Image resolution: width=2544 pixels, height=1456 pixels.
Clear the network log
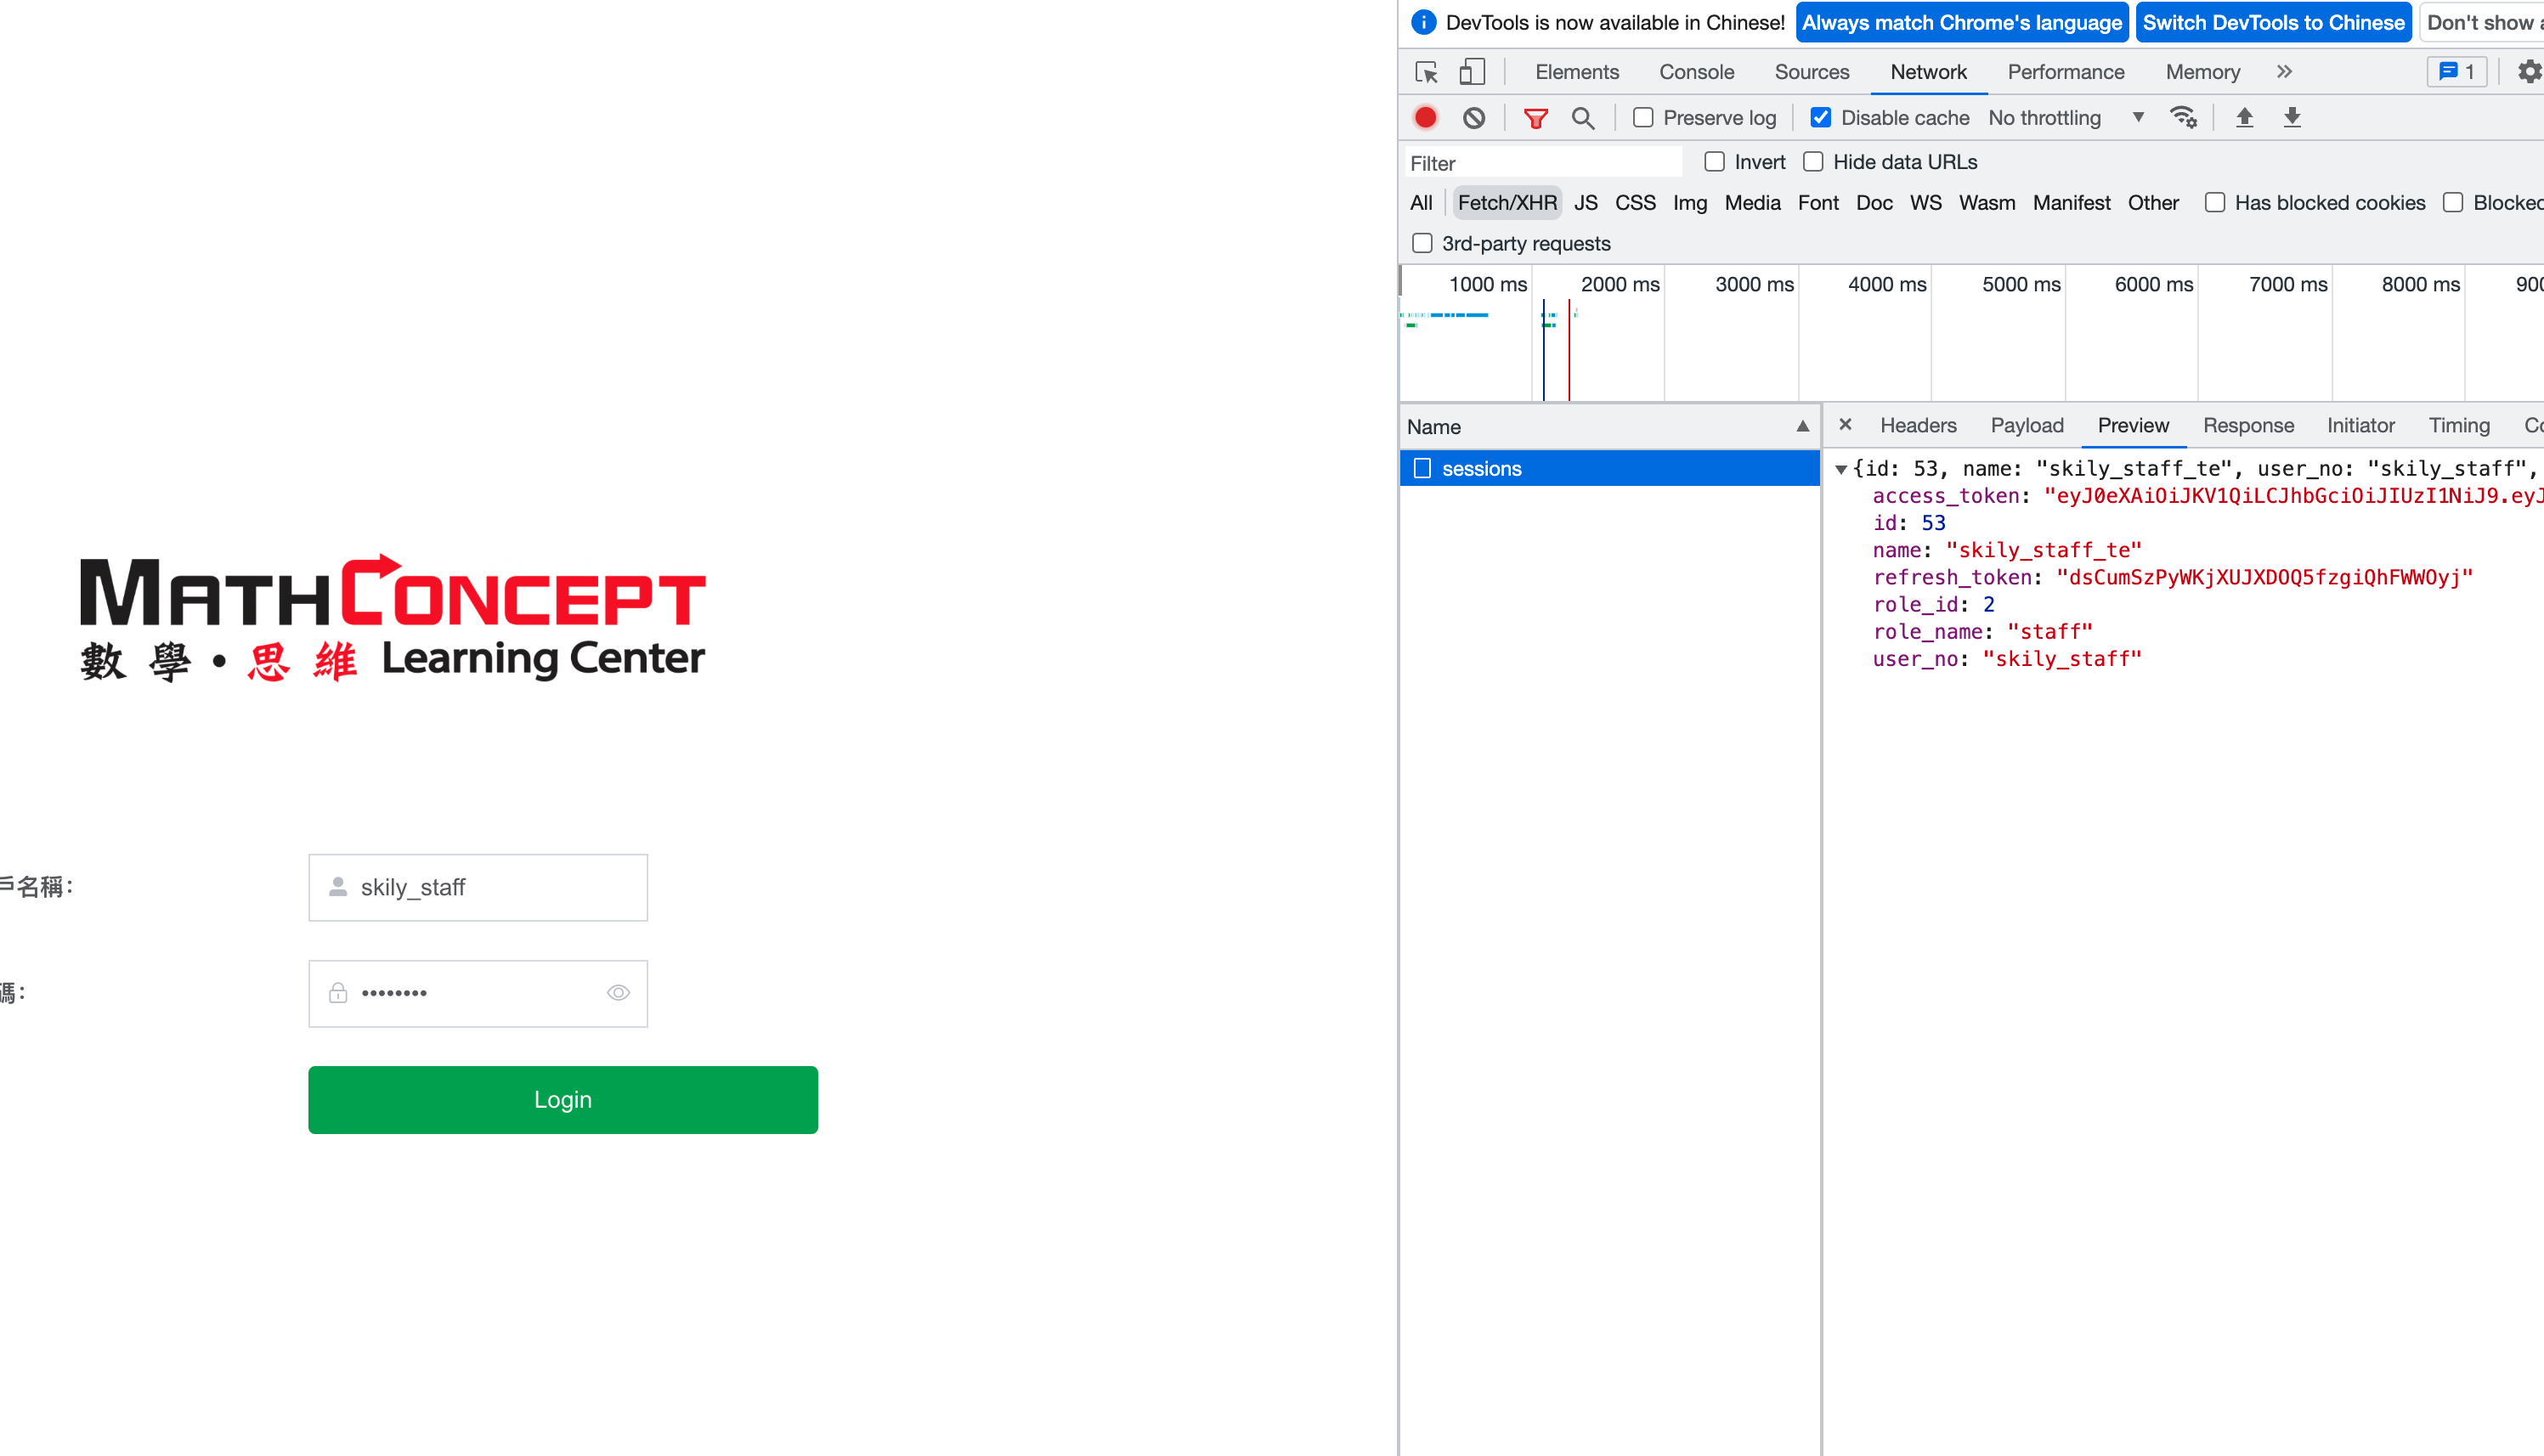(x=1474, y=118)
